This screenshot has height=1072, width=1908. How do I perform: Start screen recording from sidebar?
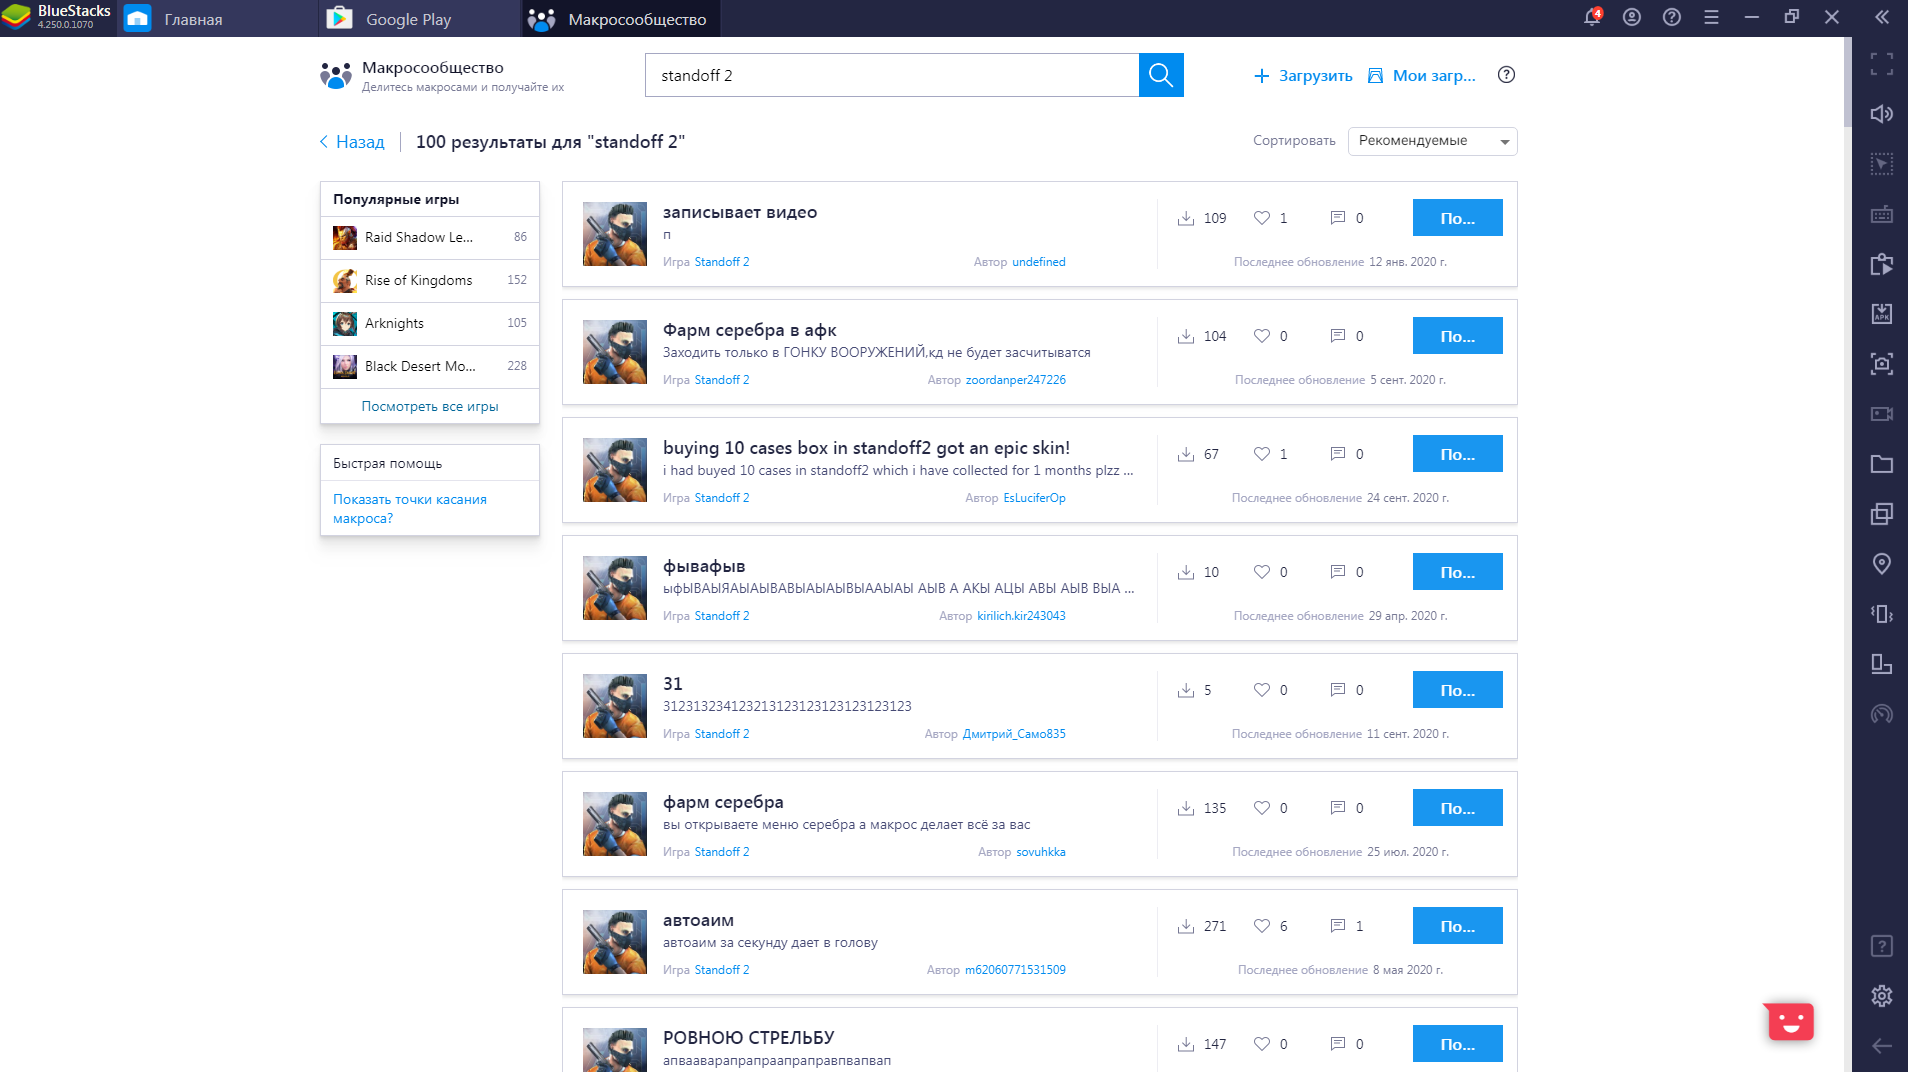pyautogui.click(x=1882, y=414)
